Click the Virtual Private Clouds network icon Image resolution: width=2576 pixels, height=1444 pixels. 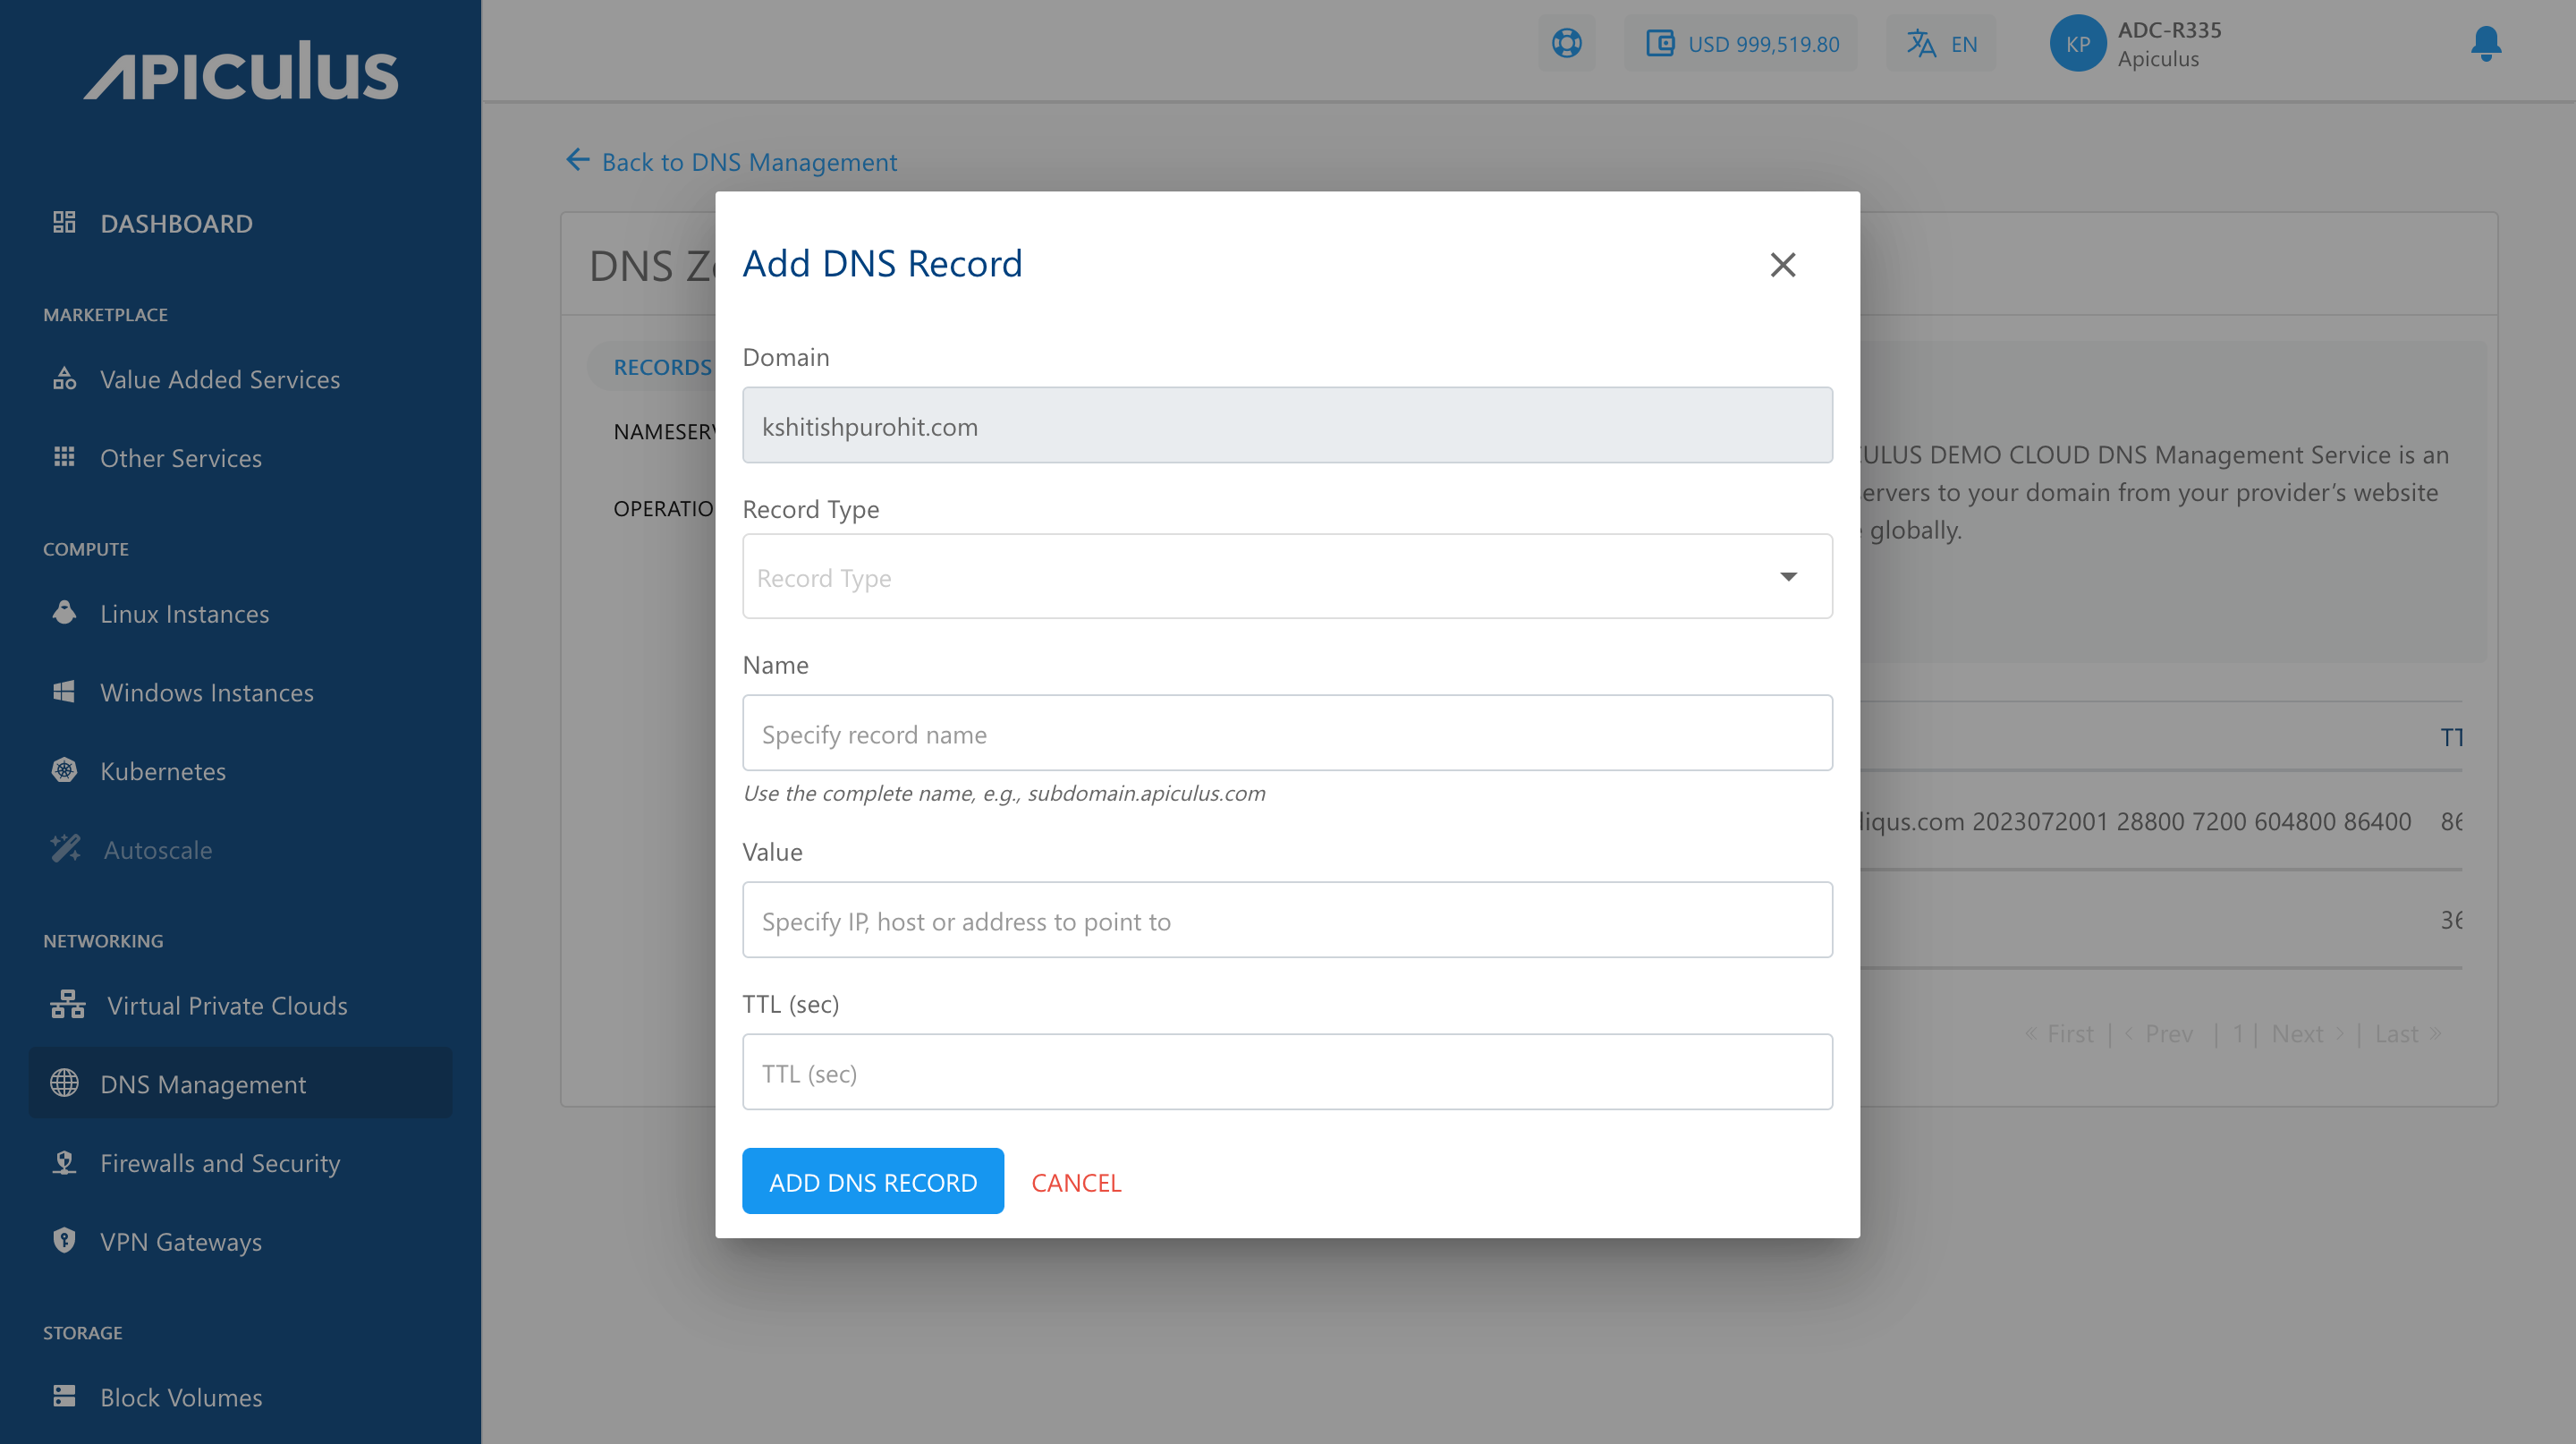(68, 1004)
